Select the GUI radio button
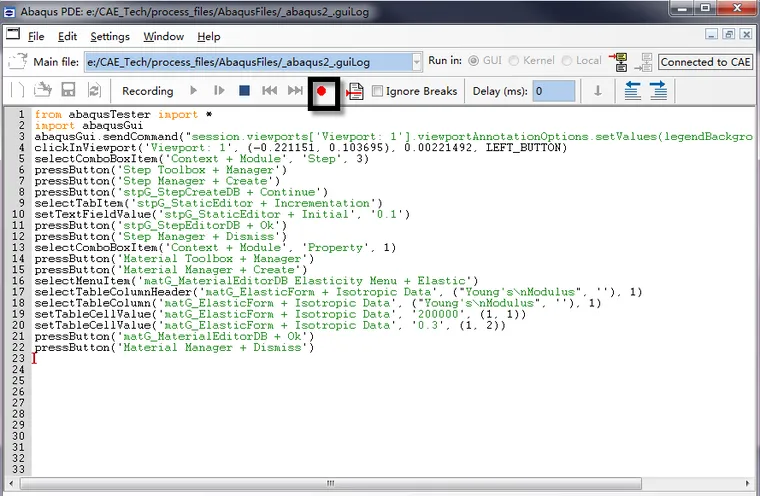 473,61
